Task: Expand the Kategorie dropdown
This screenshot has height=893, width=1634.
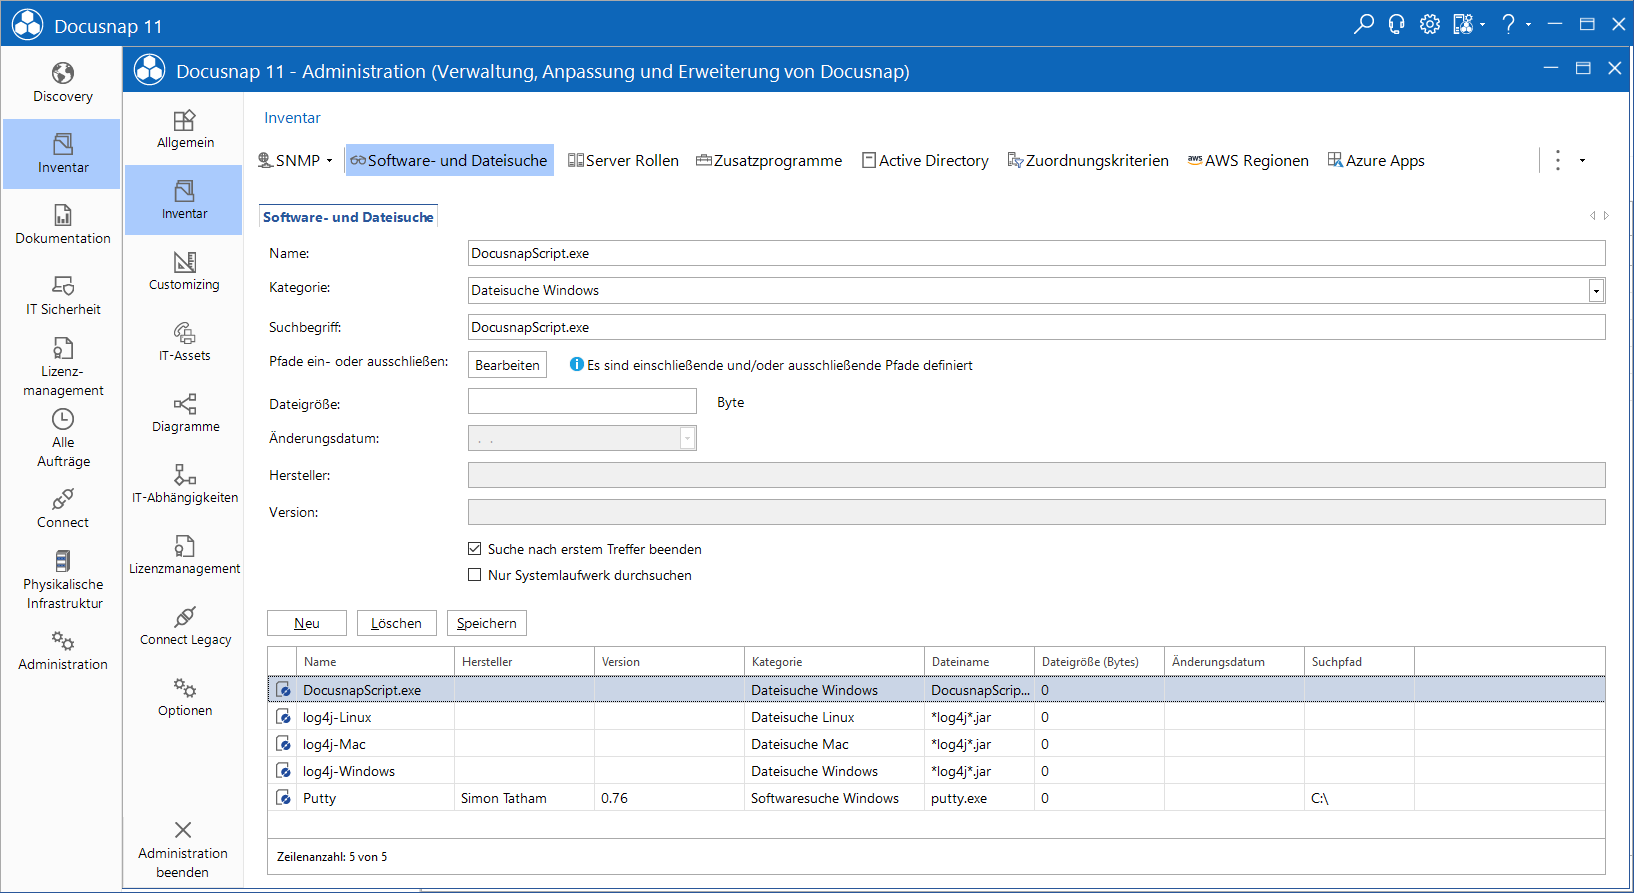Action: [1596, 290]
